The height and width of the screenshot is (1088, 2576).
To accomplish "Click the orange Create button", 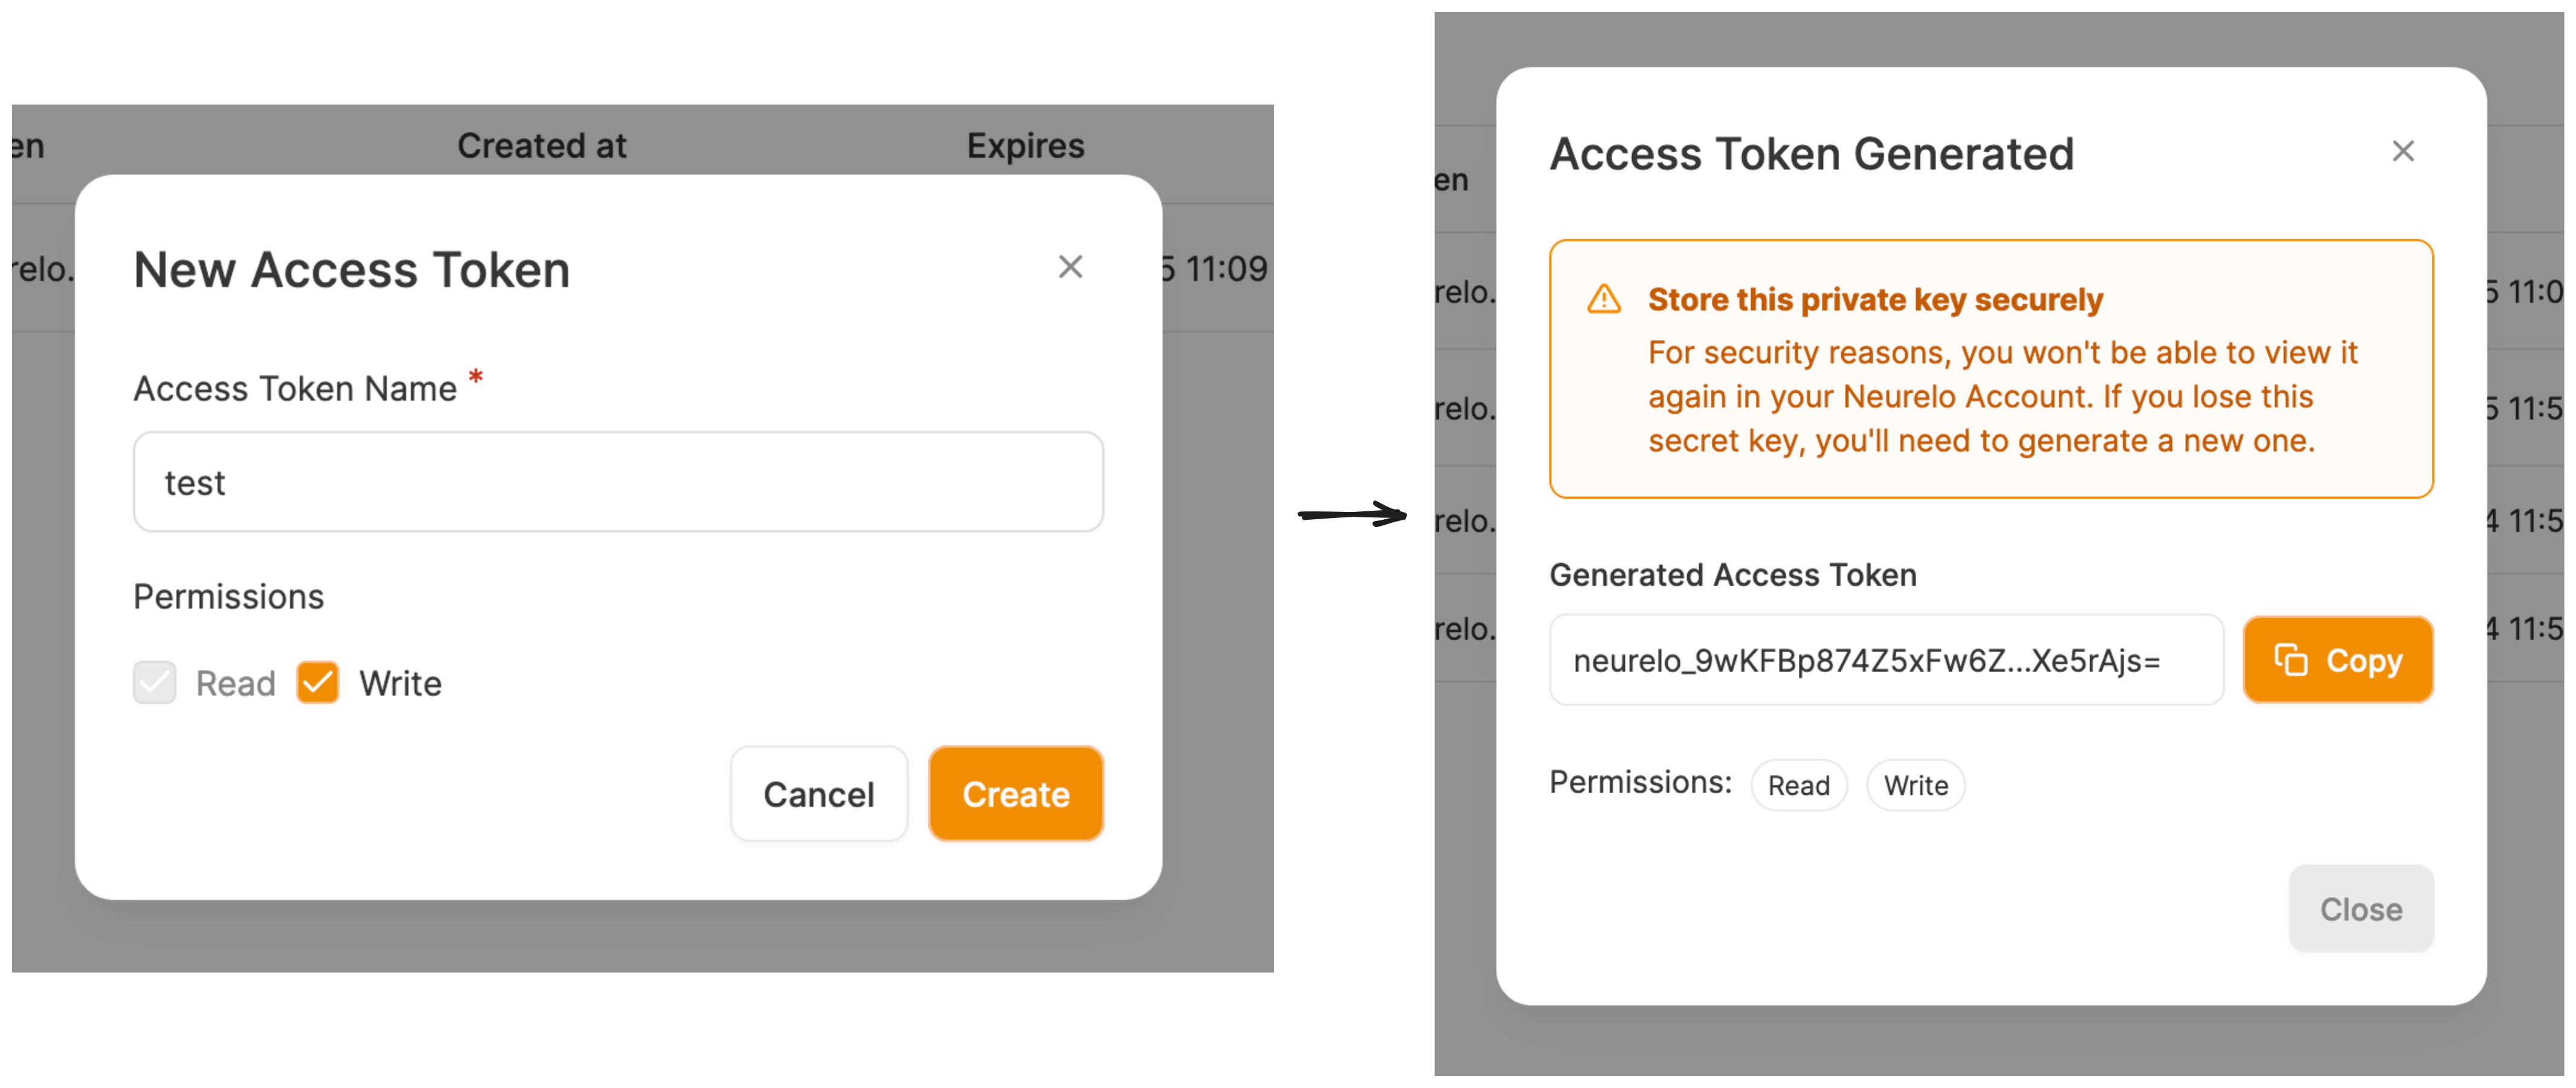I will (1015, 794).
